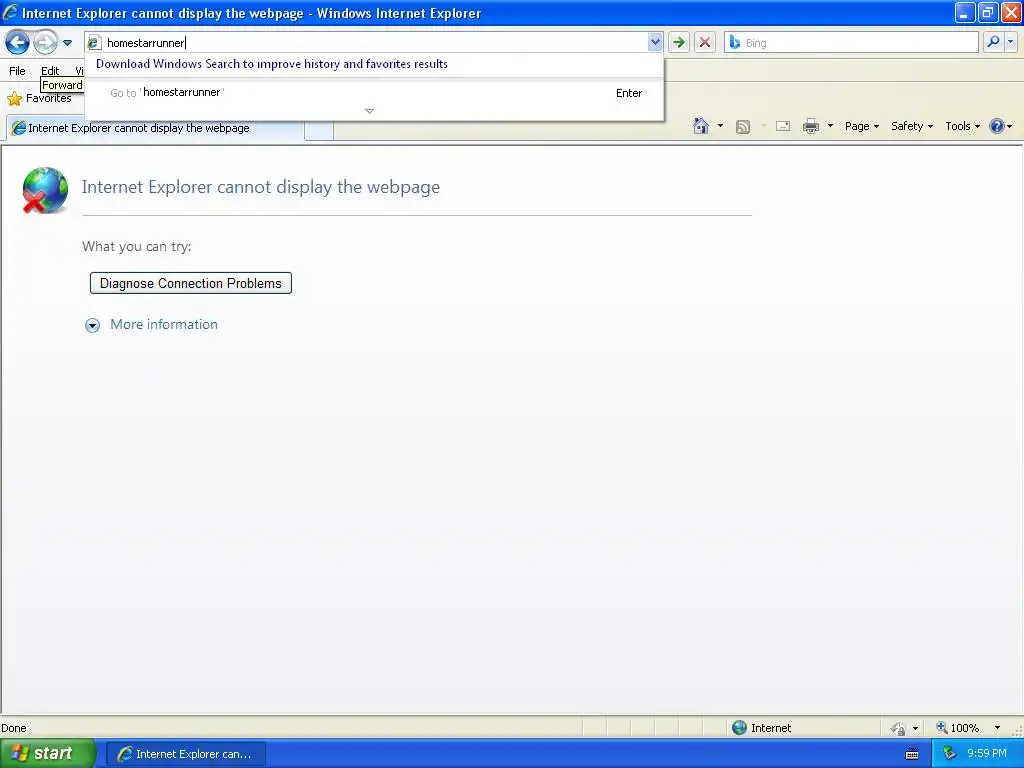Click the green Go arrow button
This screenshot has height=768, width=1024.
(679, 42)
